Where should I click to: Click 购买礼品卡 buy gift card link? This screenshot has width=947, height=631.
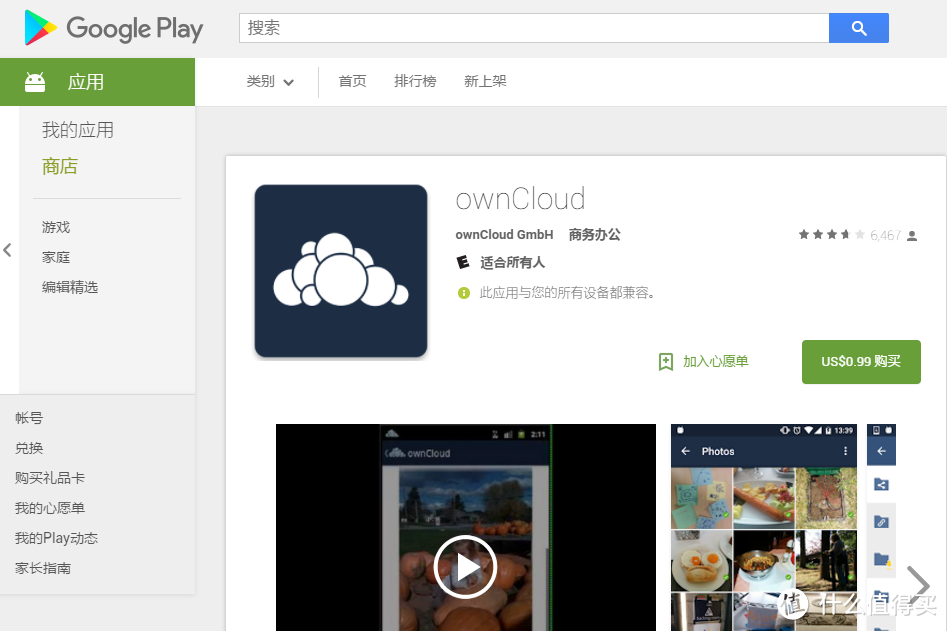click(x=50, y=478)
